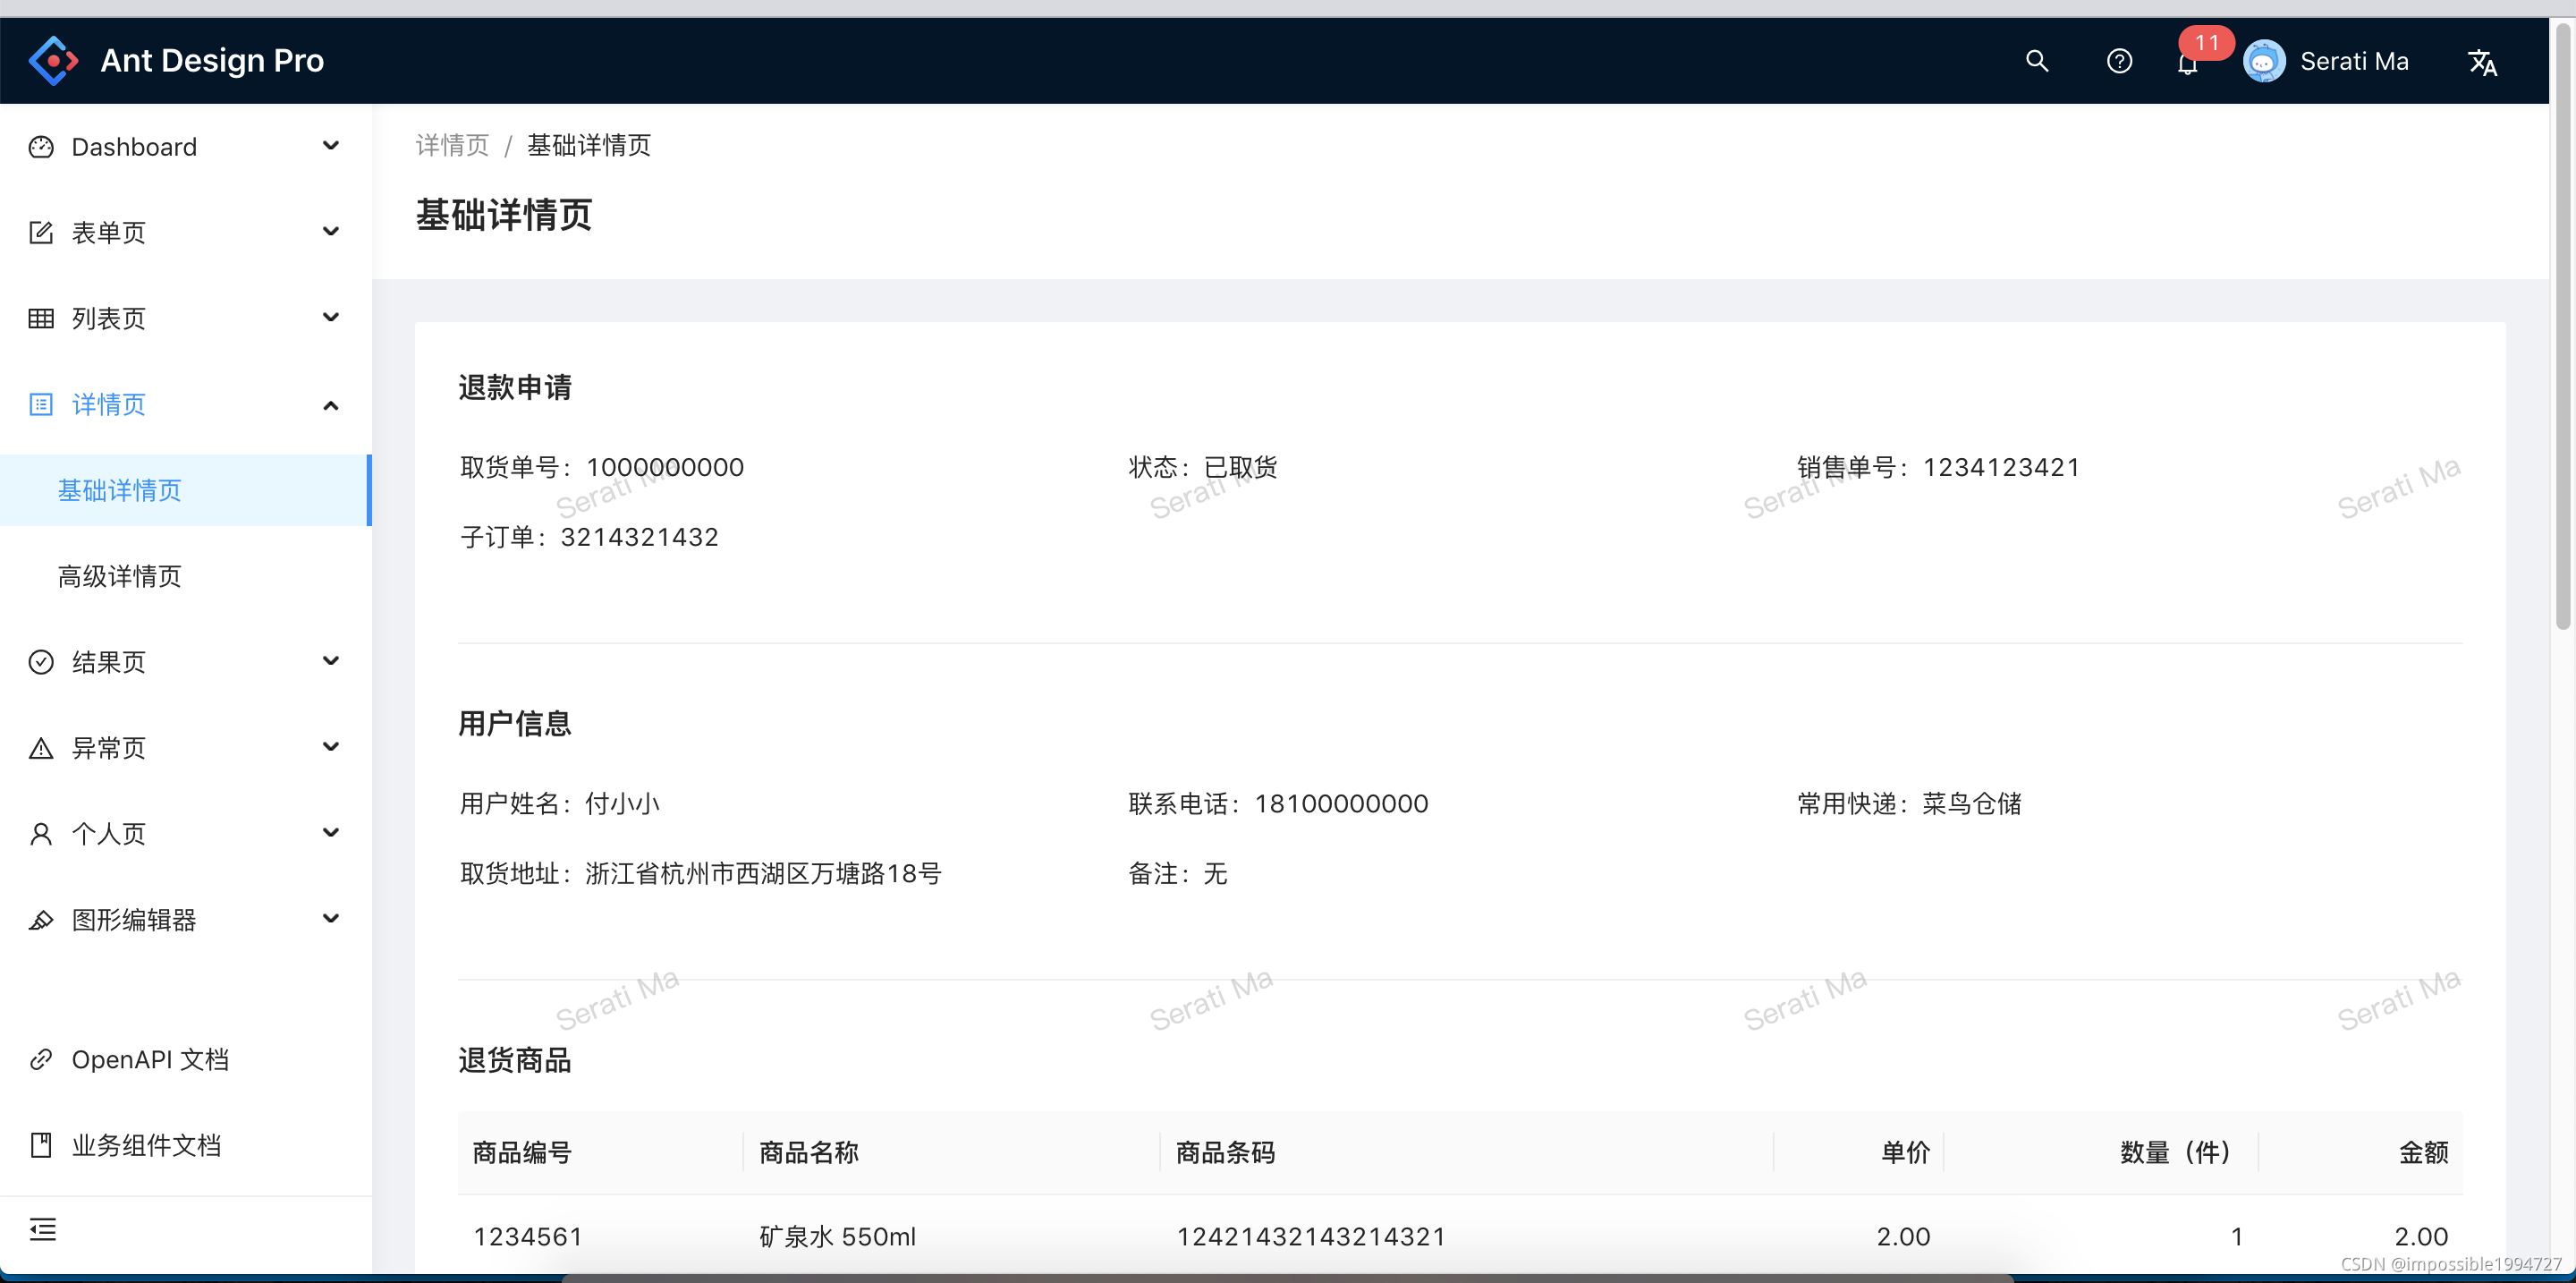This screenshot has width=2576, height=1283.
Task: Switch language via the 文A icon
Action: [x=2484, y=62]
